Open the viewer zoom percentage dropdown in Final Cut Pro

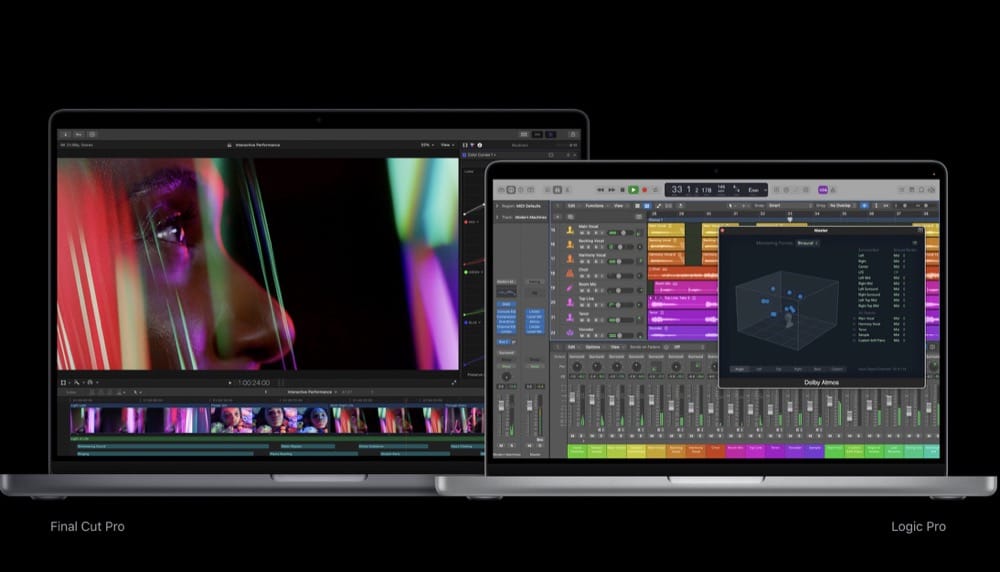[427, 145]
